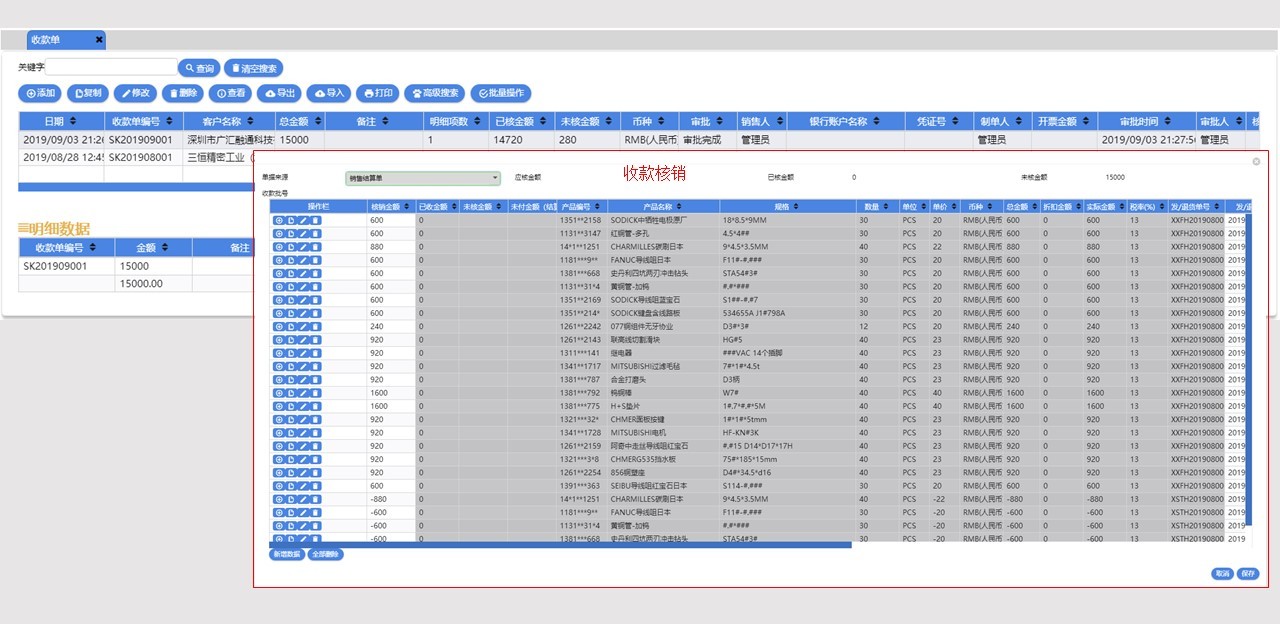This screenshot has width=1280, height=624.
Task: Close the 收款核销 dialog with X icon
Action: click(x=1256, y=161)
